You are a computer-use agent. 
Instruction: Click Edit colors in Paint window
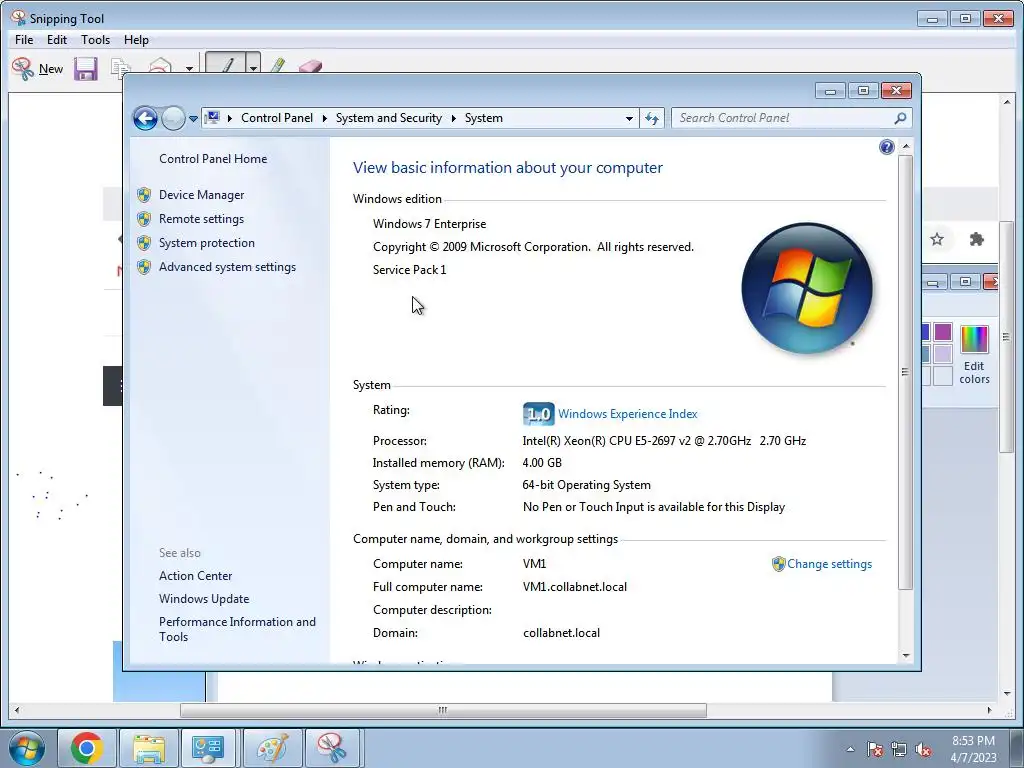(974, 355)
